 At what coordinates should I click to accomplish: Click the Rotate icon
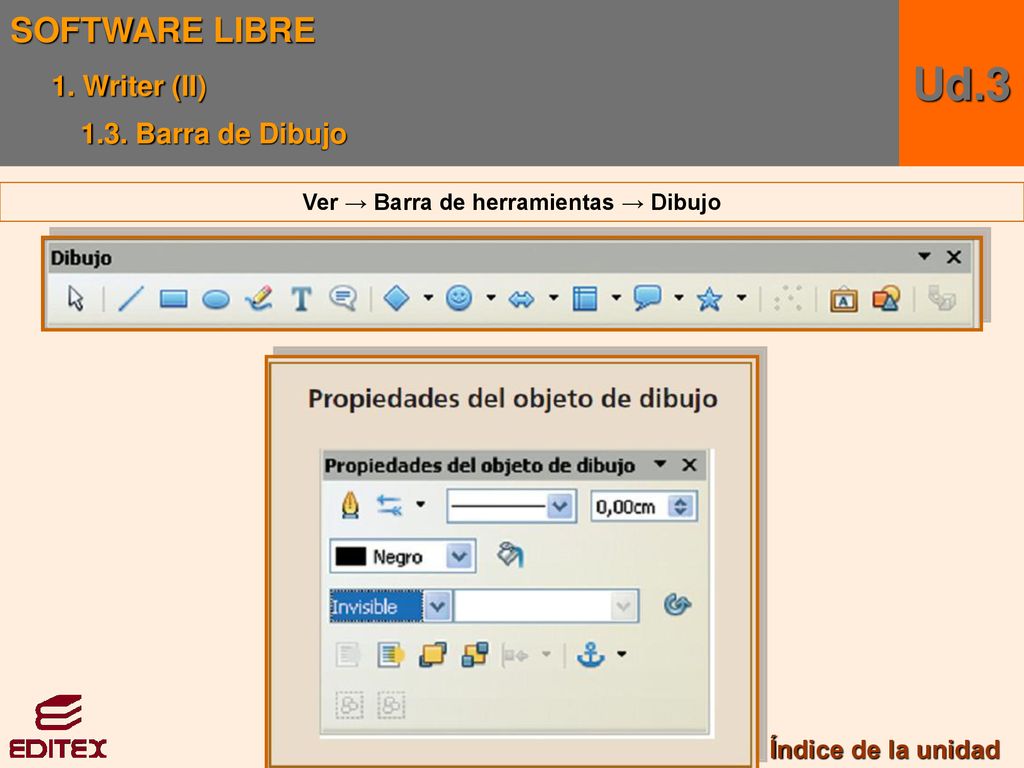coord(677,605)
